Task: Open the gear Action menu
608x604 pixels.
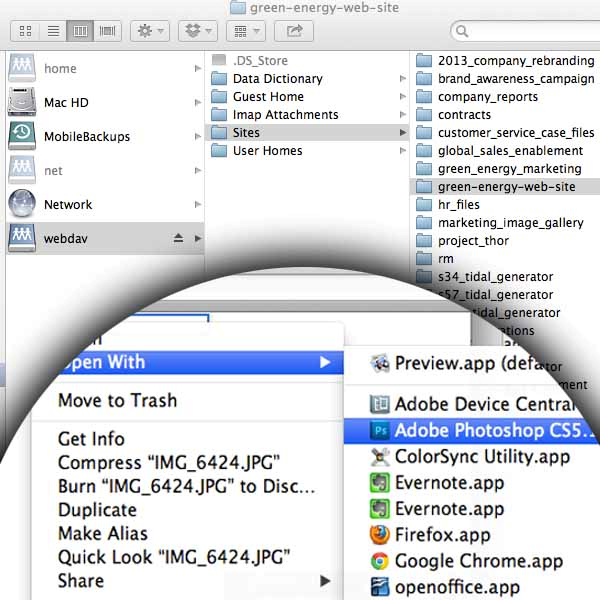Action: coord(150,31)
